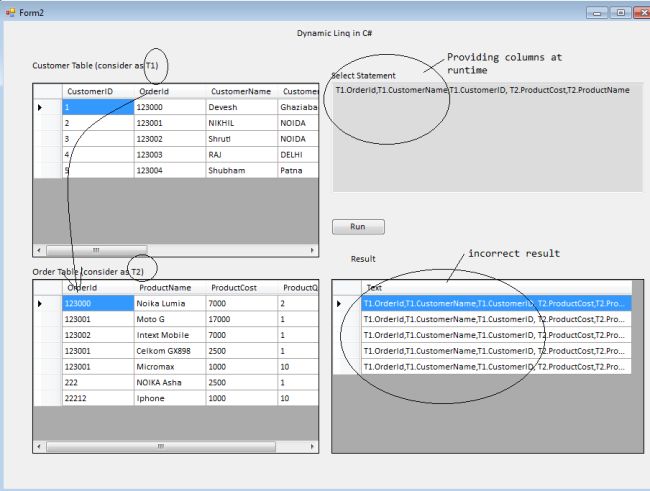Select the RAJ customer name cell
650x491 pixels.
tap(242, 154)
